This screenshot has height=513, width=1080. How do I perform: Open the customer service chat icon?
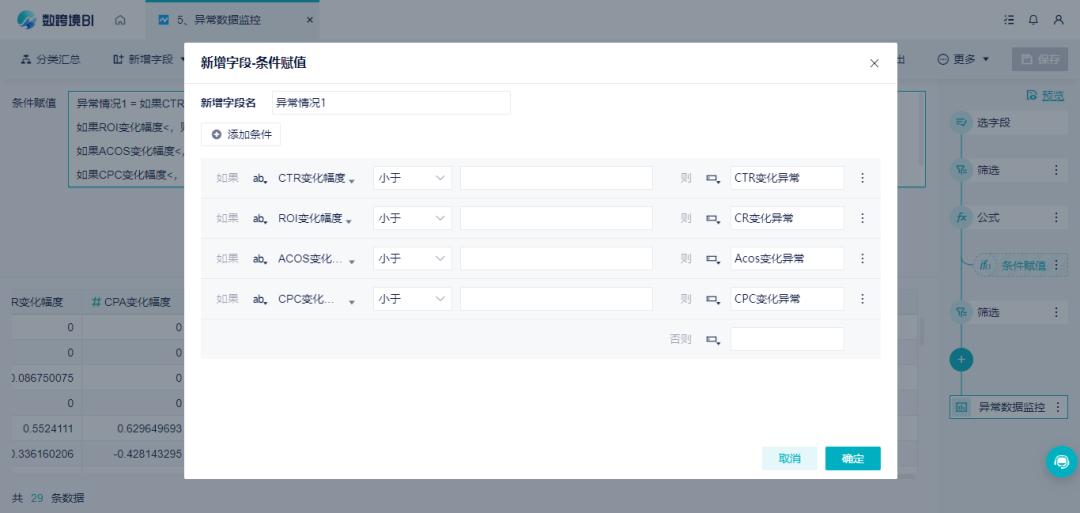point(1061,461)
